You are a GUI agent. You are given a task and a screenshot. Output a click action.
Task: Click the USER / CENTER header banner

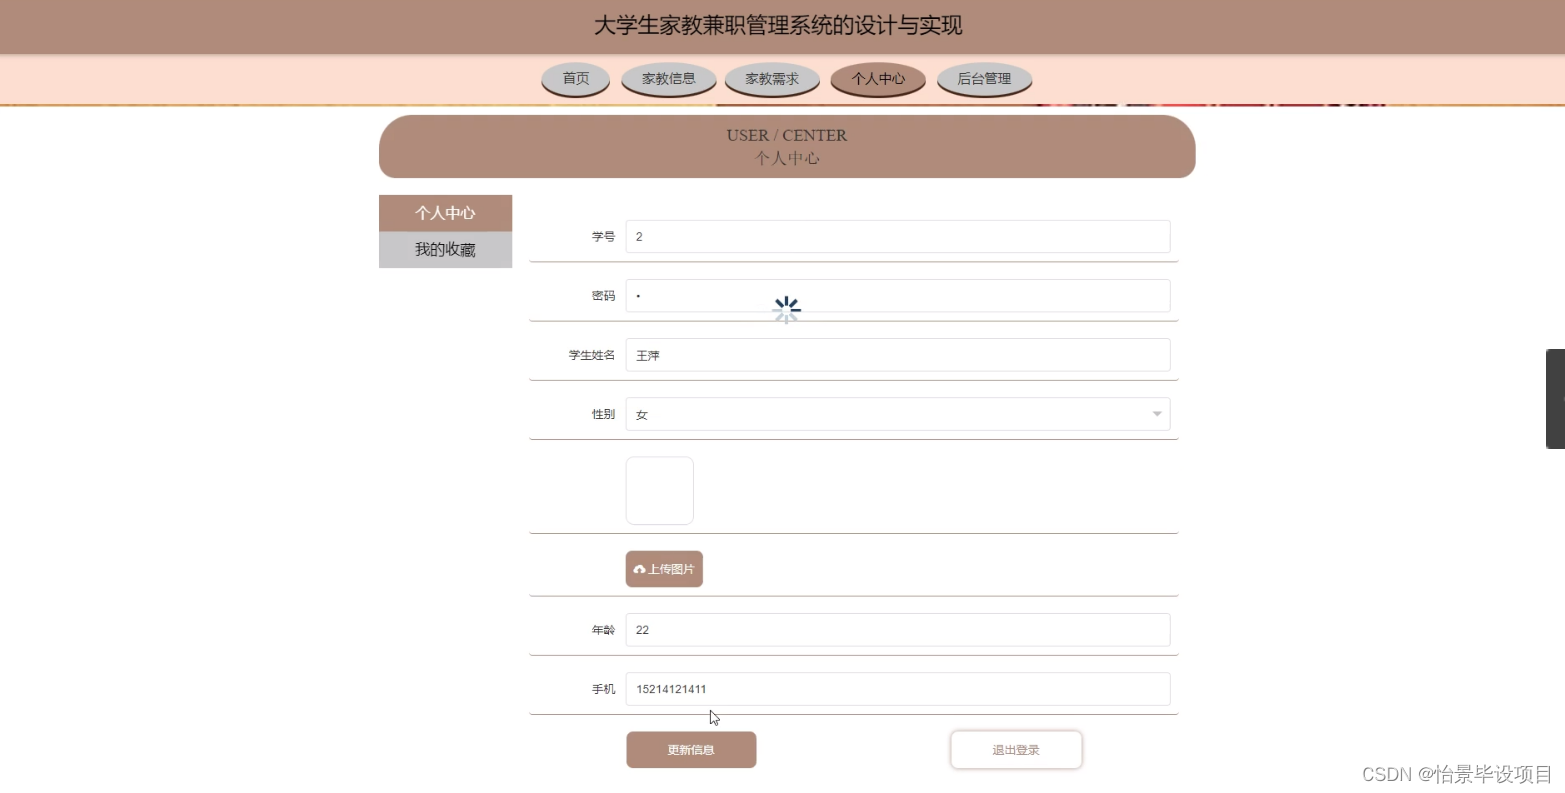(x=786, y=146)
